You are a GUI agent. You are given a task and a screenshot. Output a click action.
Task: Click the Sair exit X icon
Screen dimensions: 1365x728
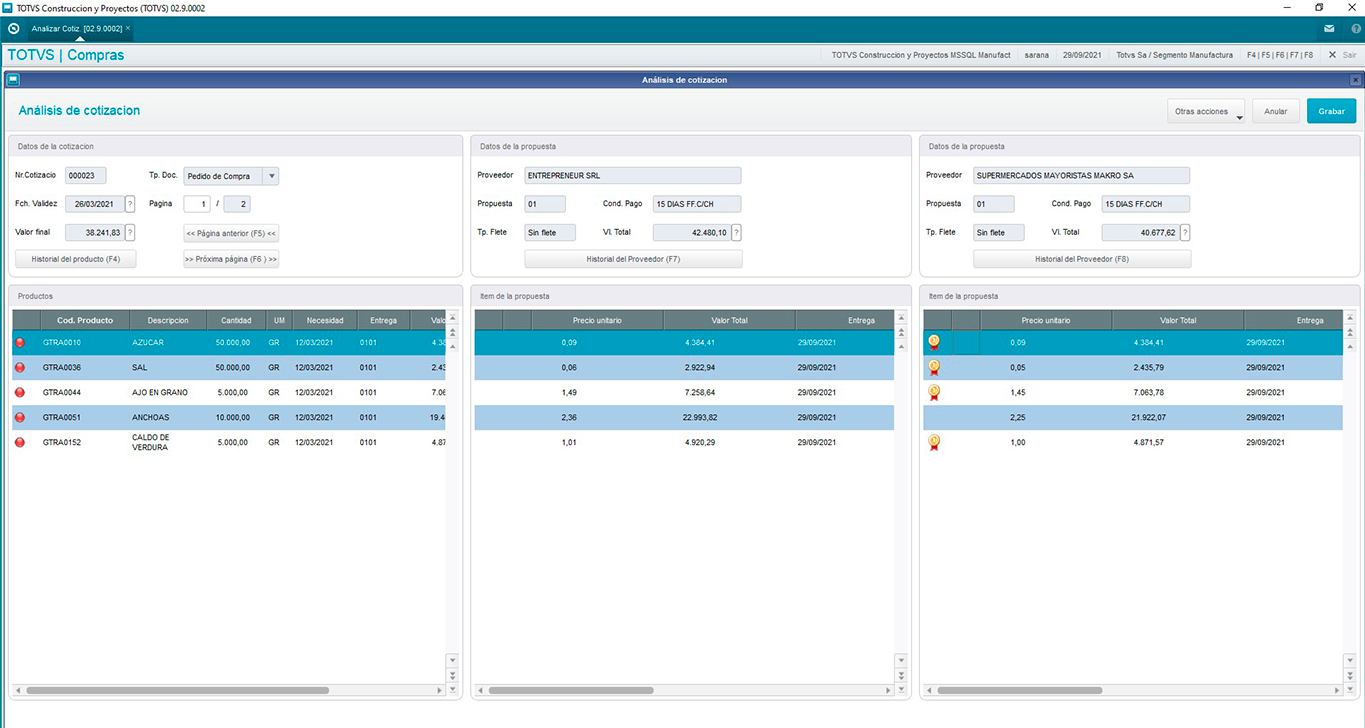tap(1332, 55)
